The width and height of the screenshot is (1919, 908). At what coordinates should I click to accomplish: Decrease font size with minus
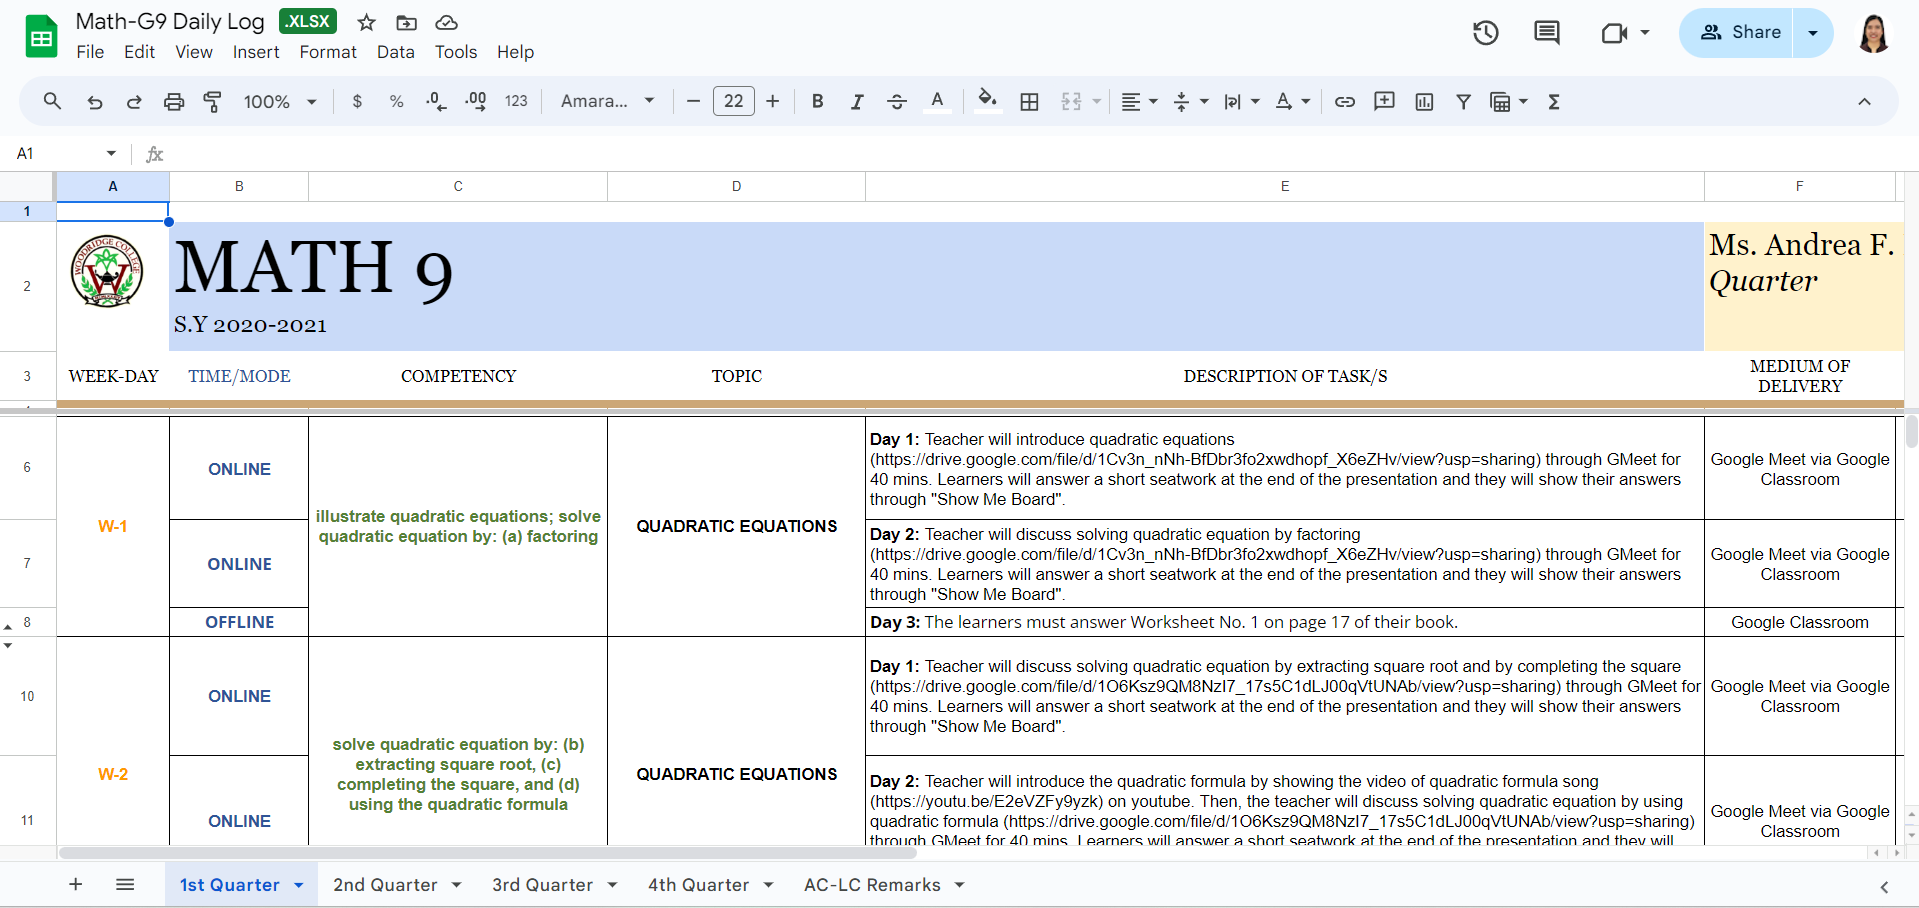(x=693, y=101)
